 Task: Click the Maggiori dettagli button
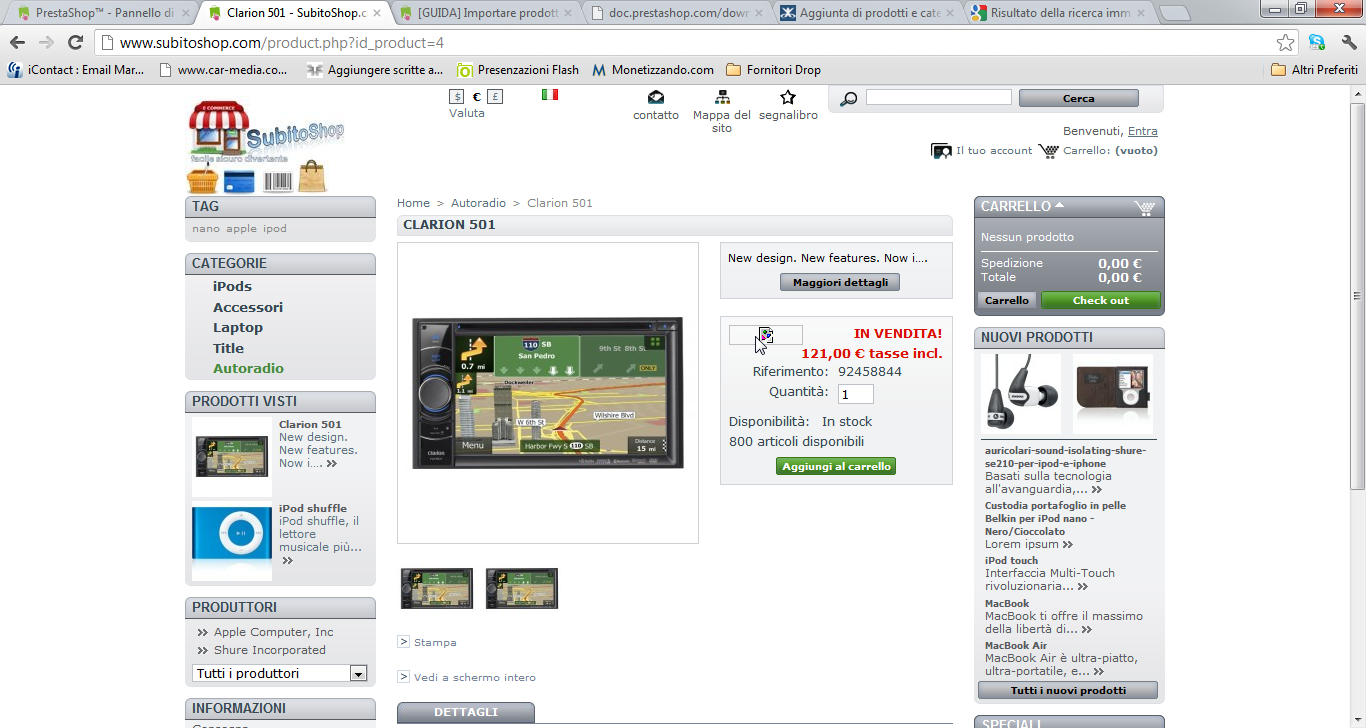[x=840, y=282]
